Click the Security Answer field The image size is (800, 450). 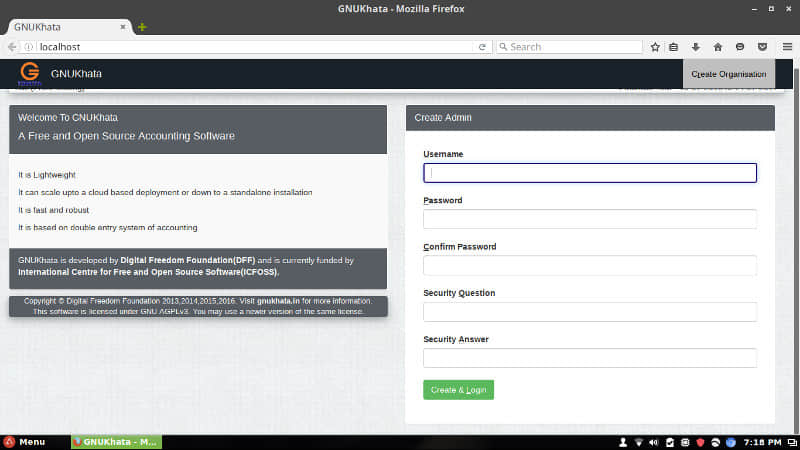coord(590,358)
